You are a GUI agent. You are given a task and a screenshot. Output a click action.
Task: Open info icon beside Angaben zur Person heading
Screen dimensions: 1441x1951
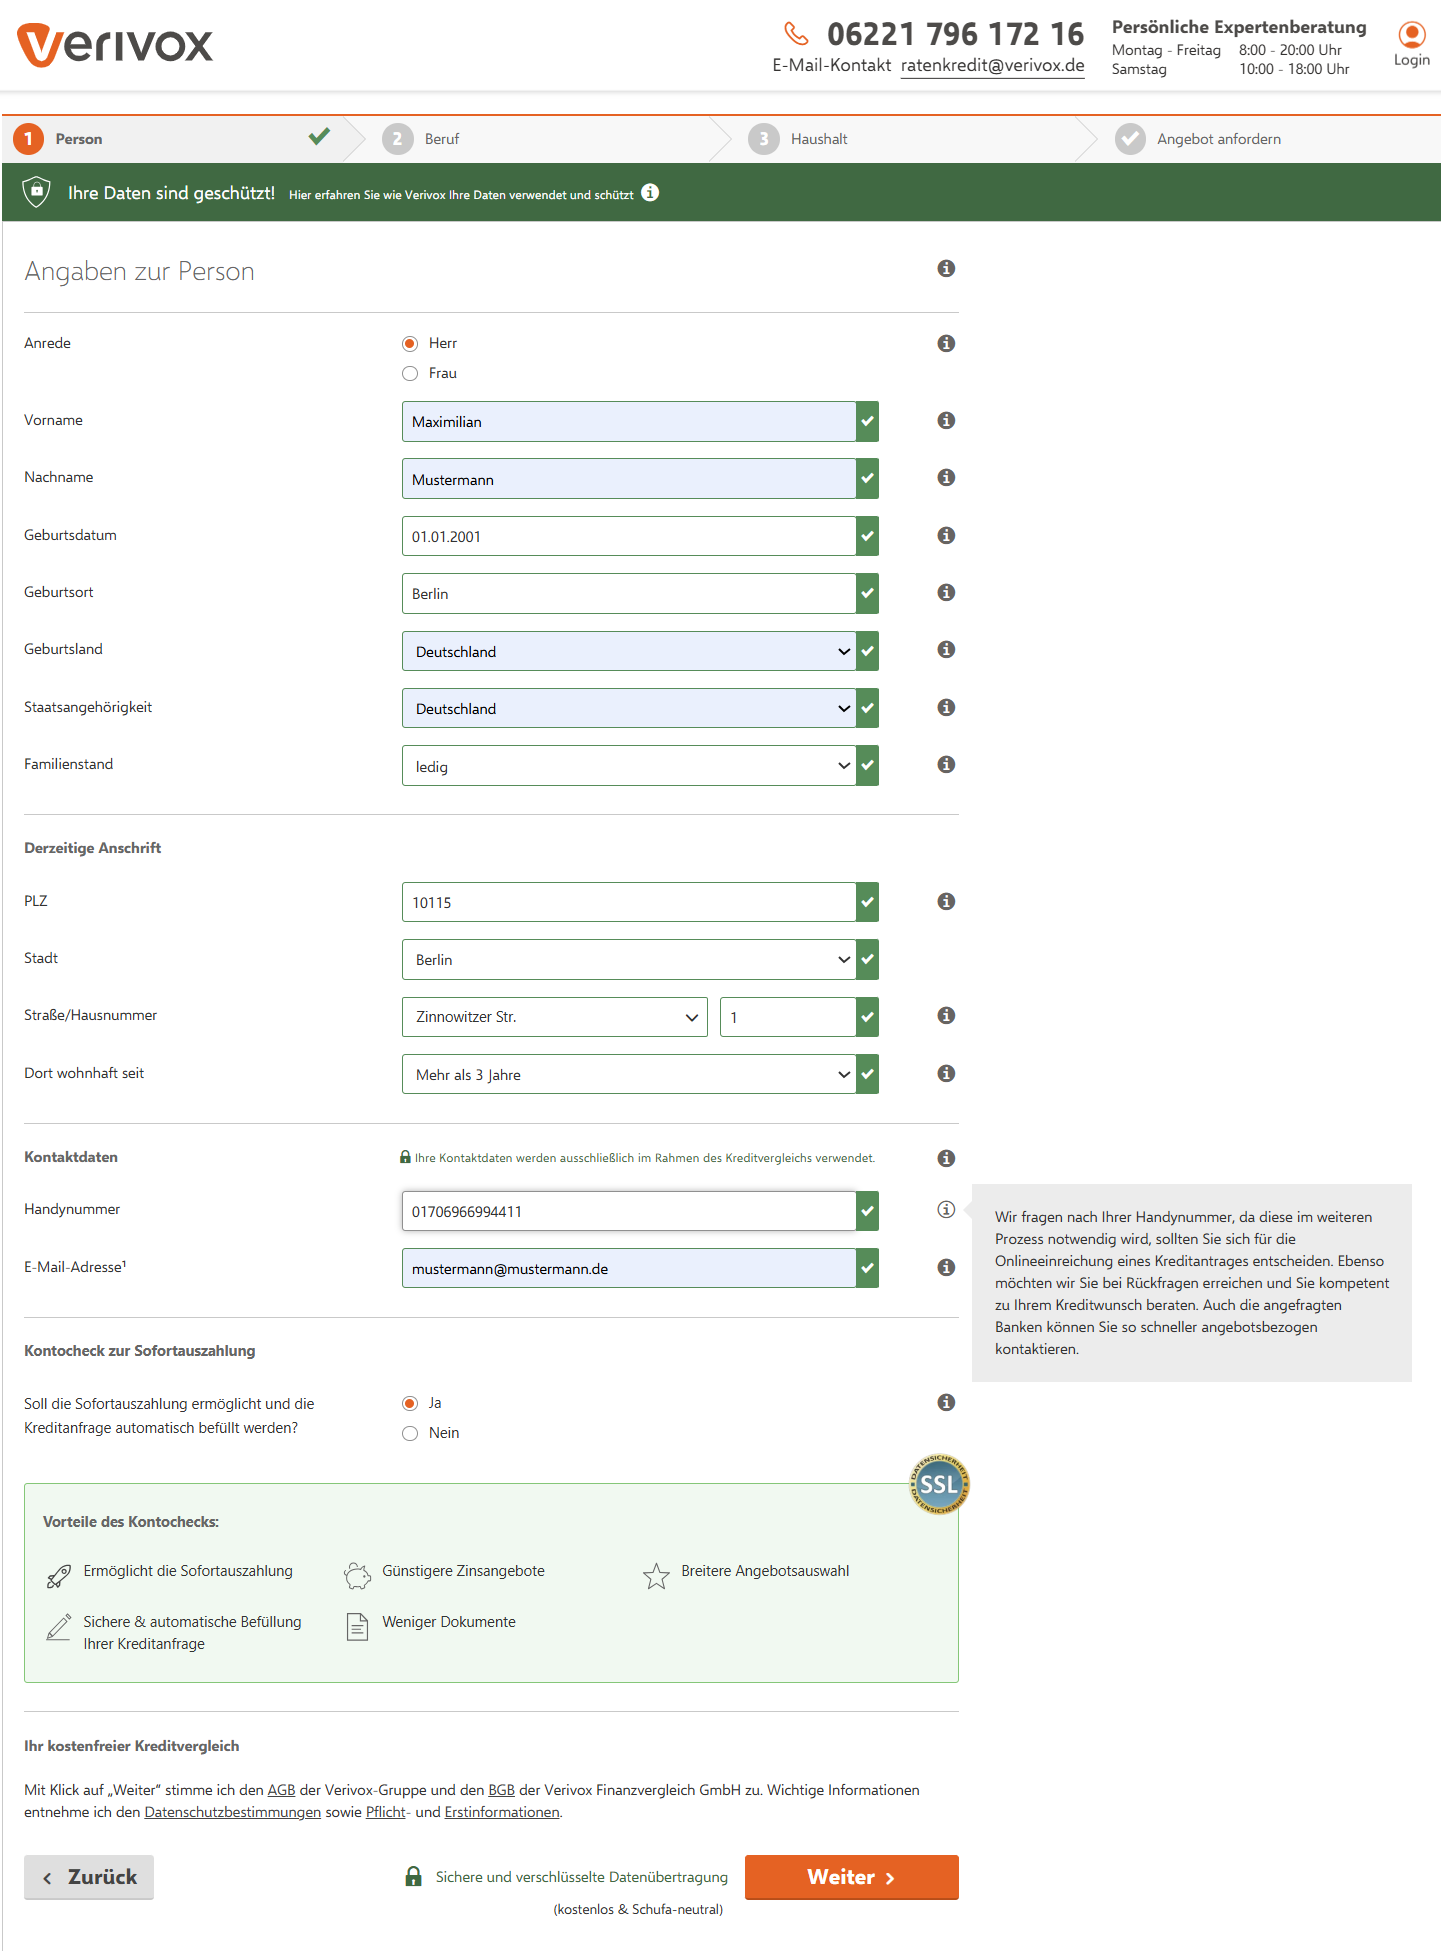click(946, 269)
